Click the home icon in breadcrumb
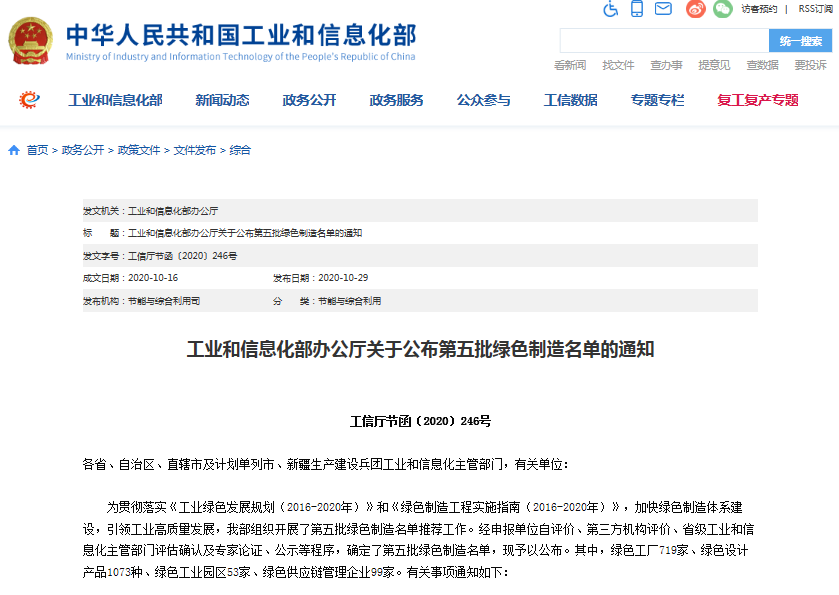The width and height of the screenshot is (839, 595). [x=14, y=150]
